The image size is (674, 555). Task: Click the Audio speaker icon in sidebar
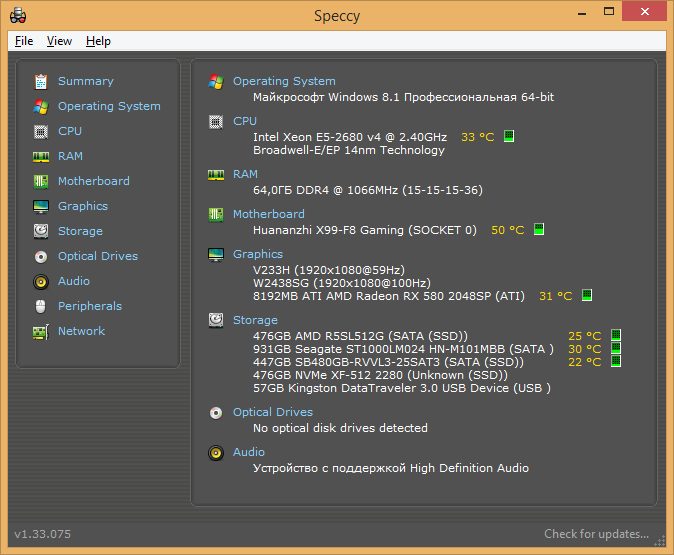(x=41, y=281)
